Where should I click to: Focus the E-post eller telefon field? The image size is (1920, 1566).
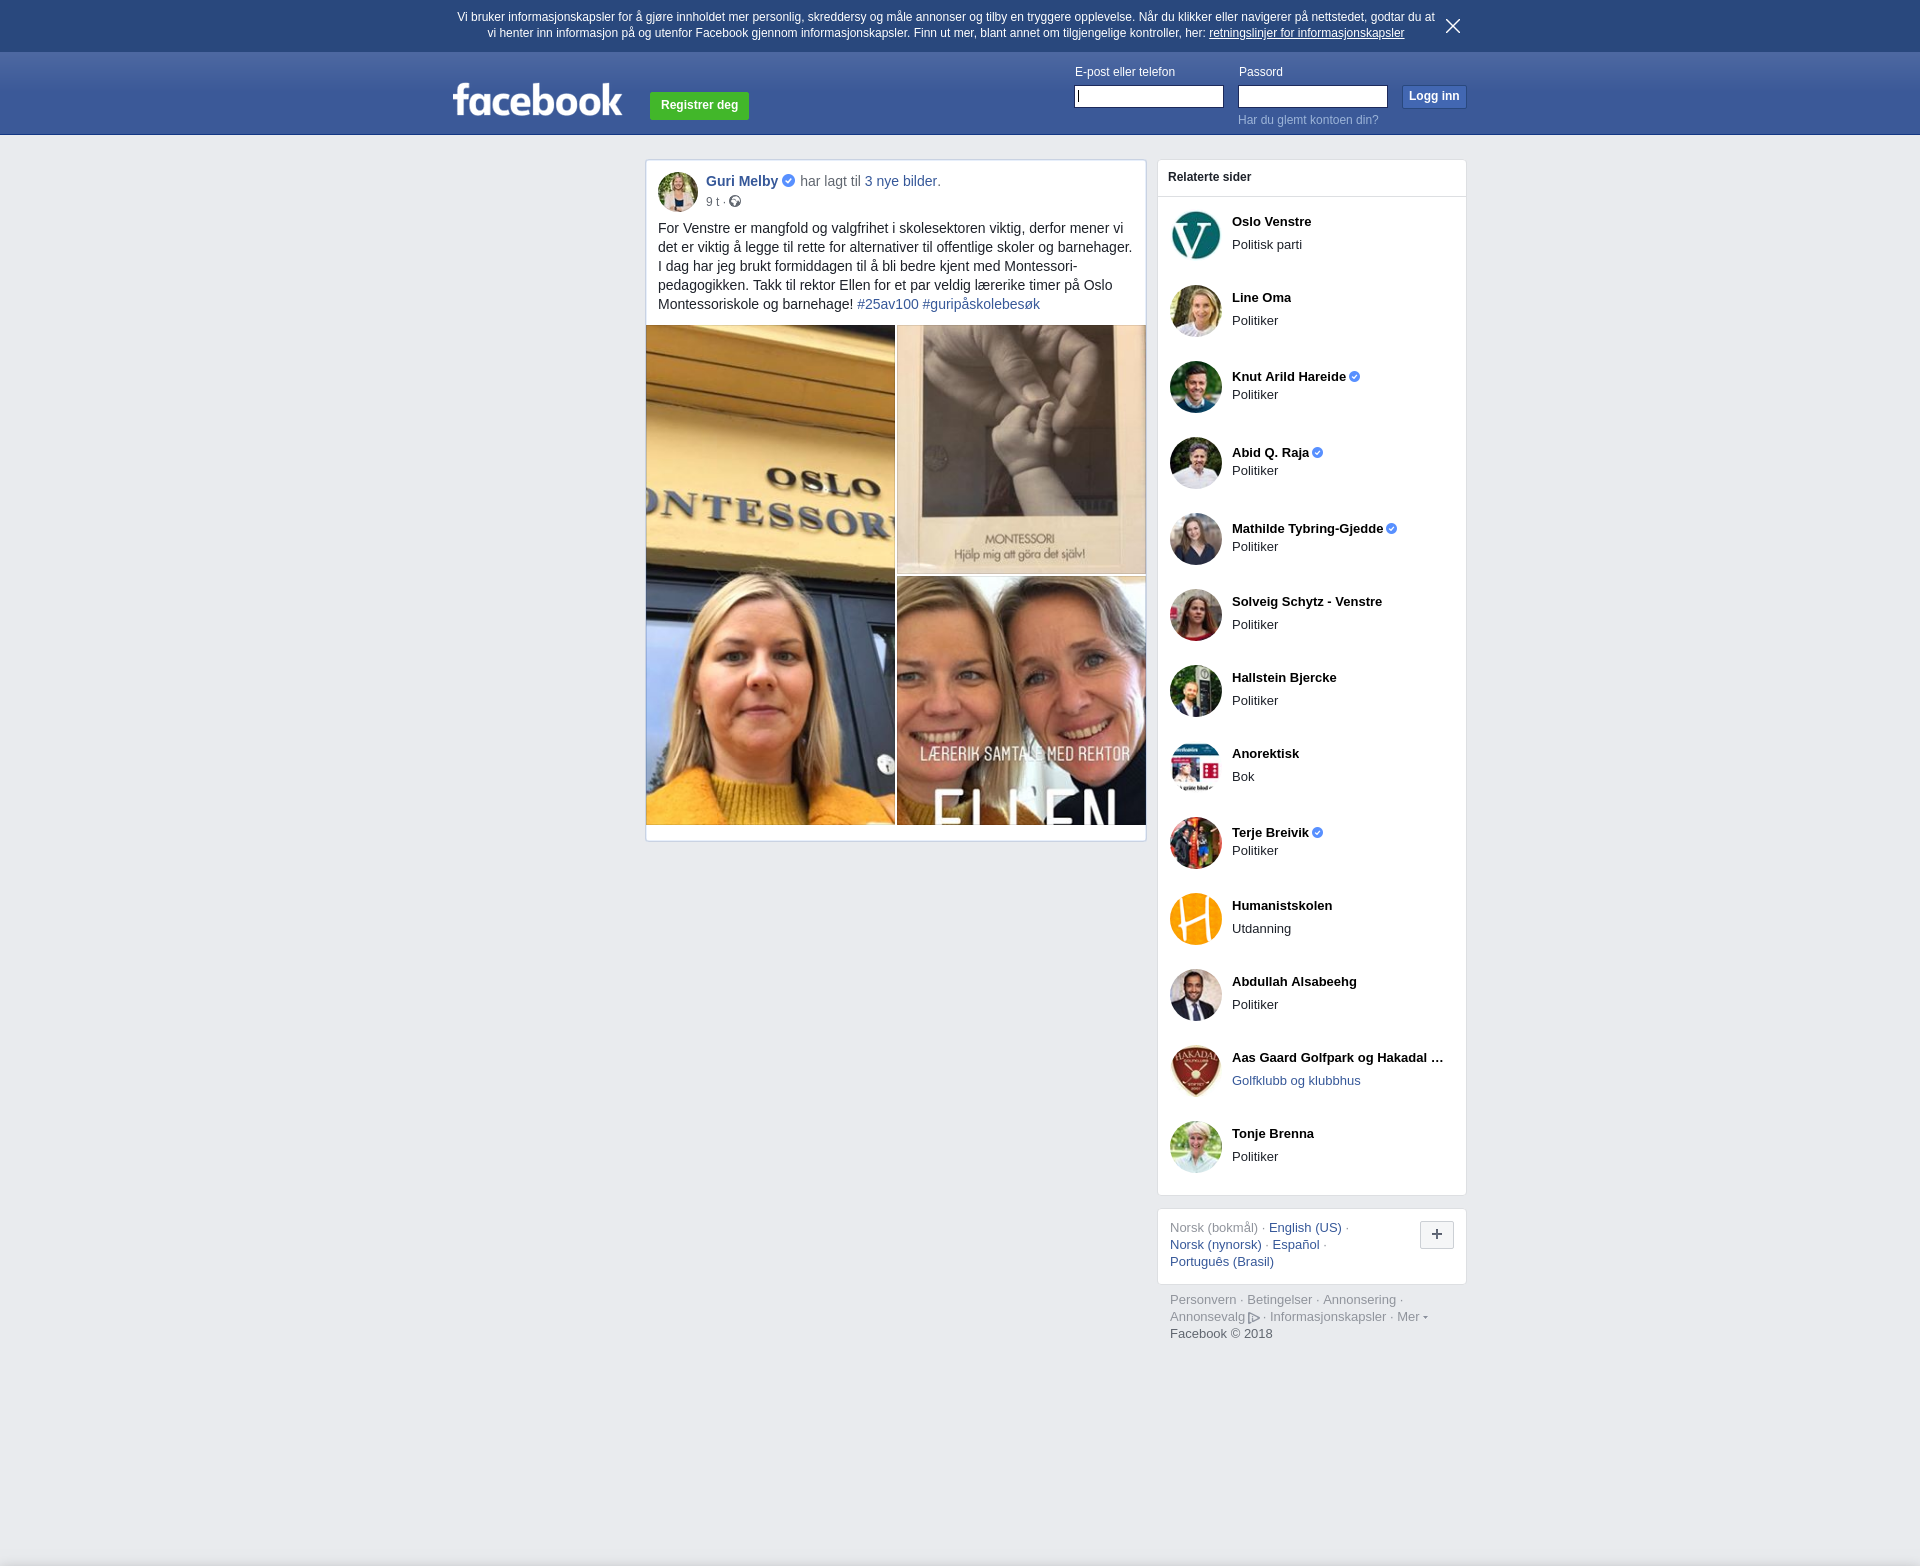(x=1149, y=96)
